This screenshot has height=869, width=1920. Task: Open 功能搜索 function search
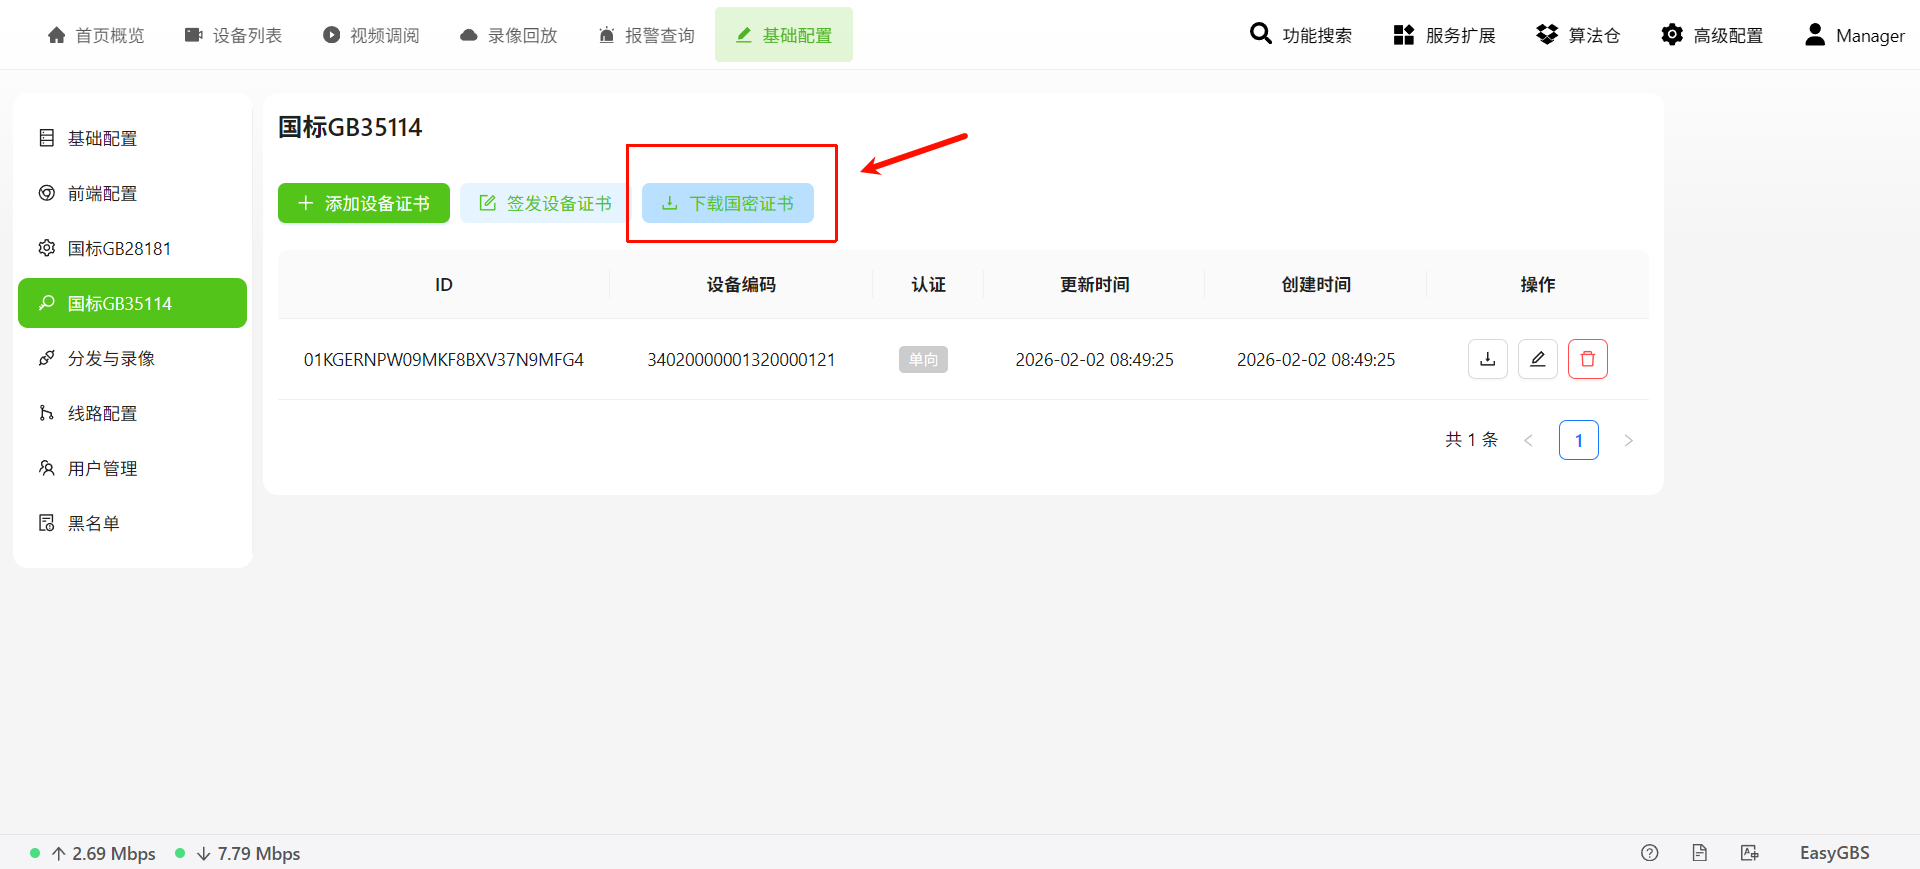point(1301,35)
